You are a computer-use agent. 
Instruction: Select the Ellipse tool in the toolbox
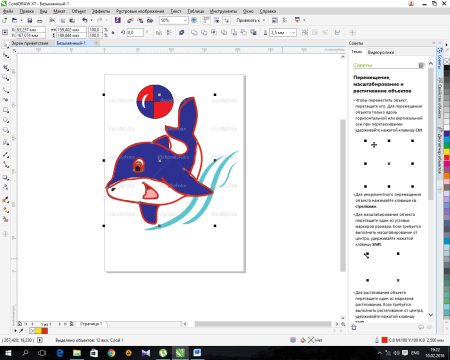click(x=6, y=120)
